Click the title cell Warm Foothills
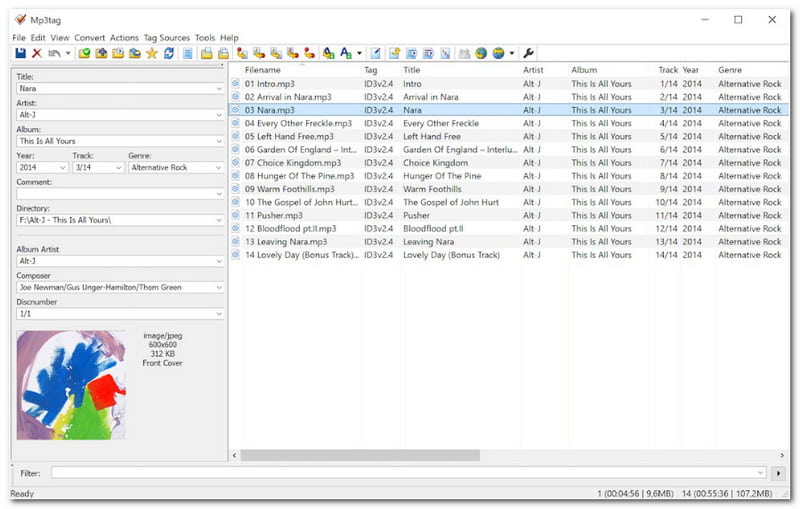Image resolution: width=800 pixels, height=509 pixels. point(432,189)
